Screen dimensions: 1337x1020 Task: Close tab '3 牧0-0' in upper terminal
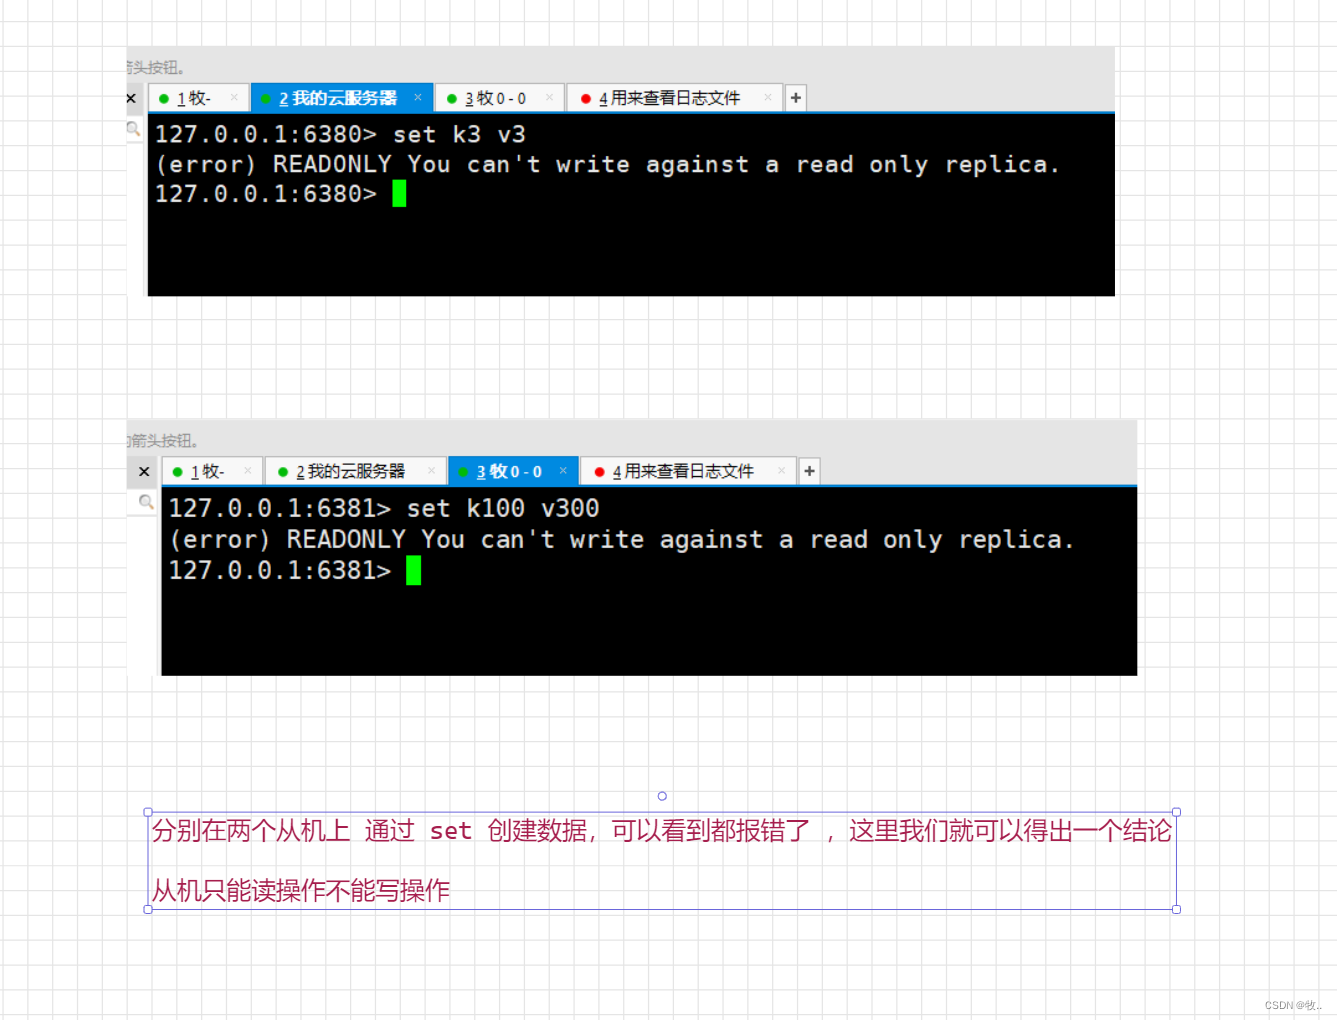549,97
